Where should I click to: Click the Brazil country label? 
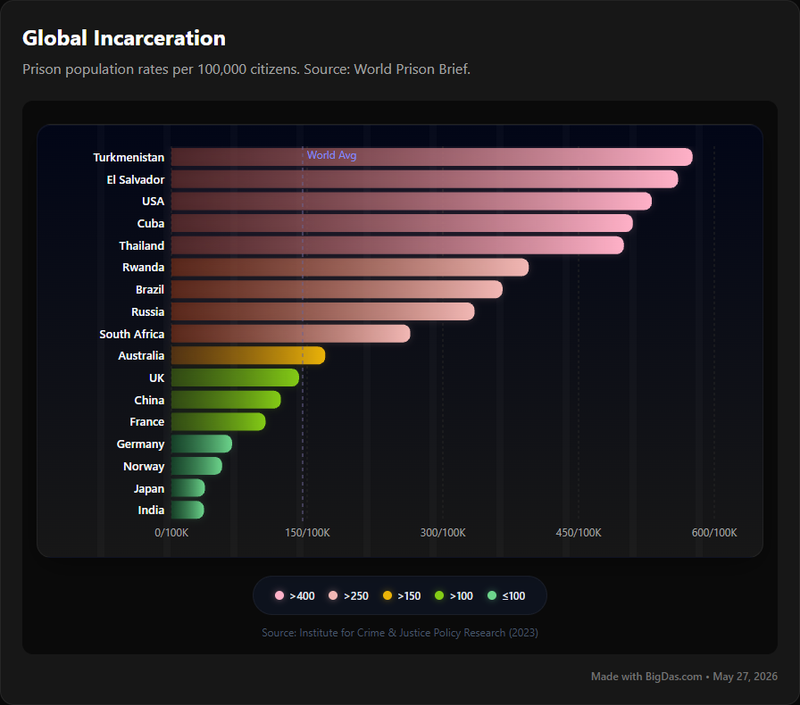click(150, 290)
